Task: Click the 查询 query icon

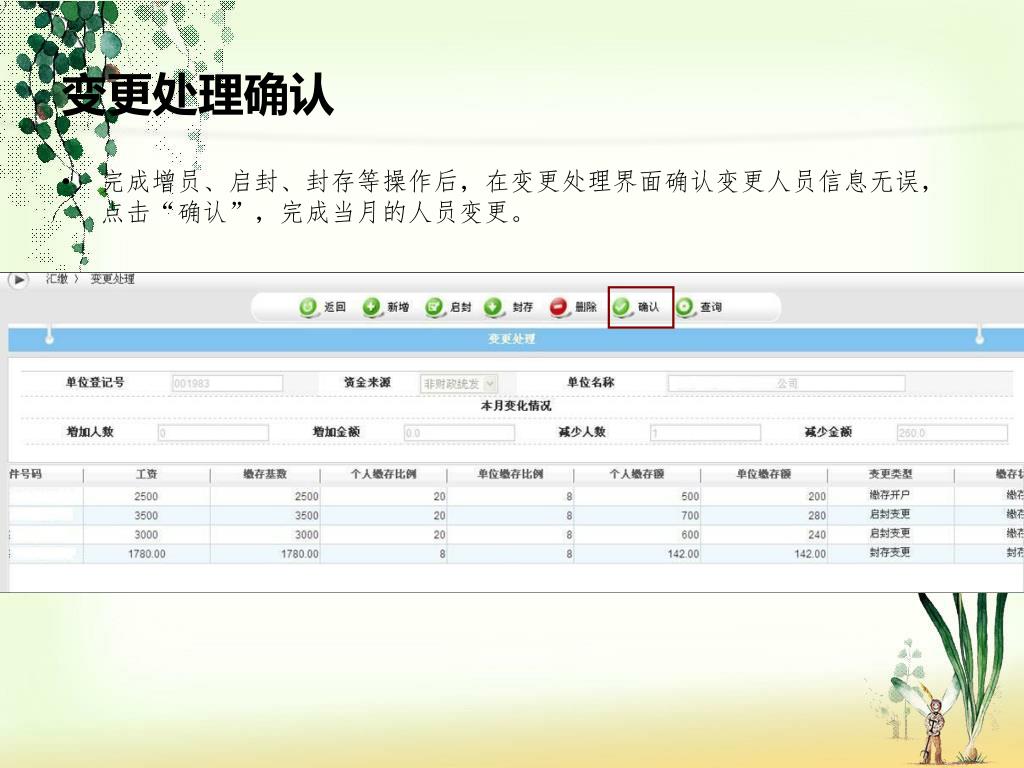Action: pyautogui.click(x=684, y=307)
